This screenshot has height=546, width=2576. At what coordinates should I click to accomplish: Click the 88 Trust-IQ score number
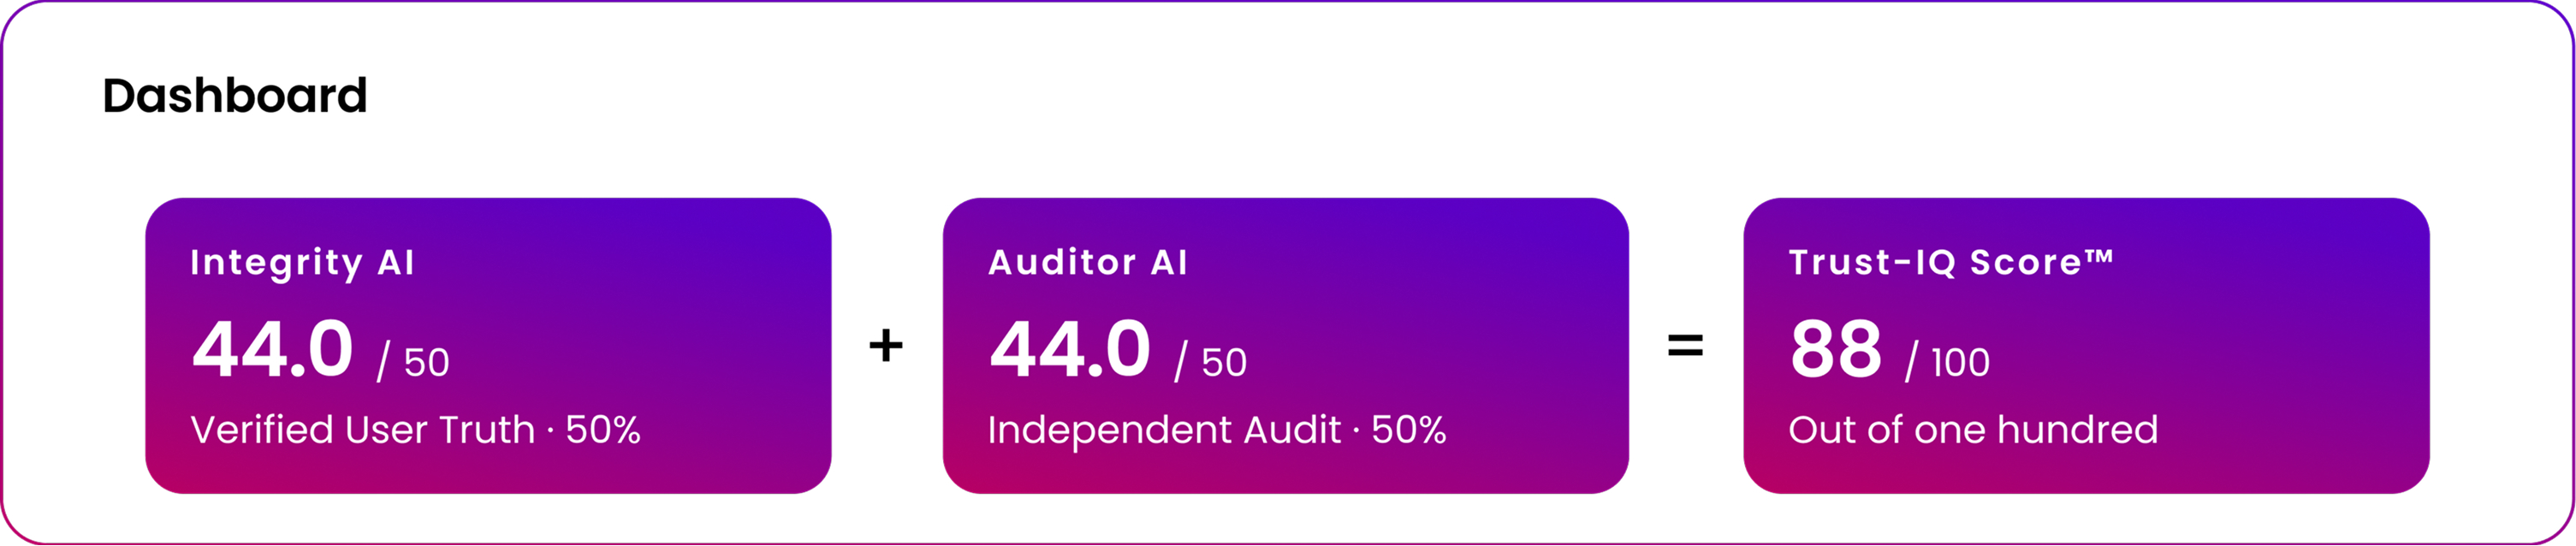pyautogui.click(x=1836, y=348)
